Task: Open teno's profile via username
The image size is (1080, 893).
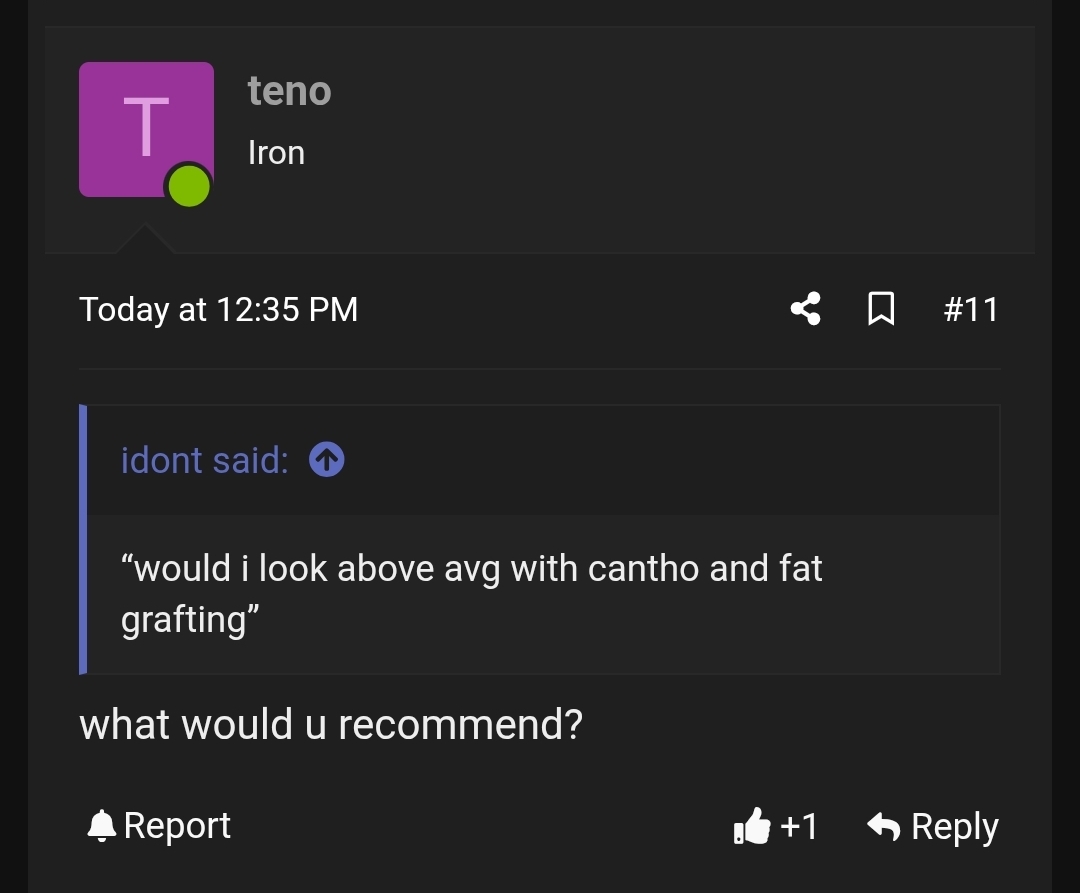Action: coord(289,91)
